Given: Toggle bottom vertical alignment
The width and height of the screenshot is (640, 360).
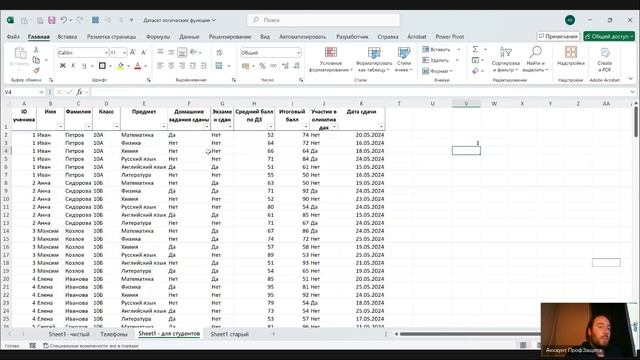Looking at the screenshot, I should [182, 52].
